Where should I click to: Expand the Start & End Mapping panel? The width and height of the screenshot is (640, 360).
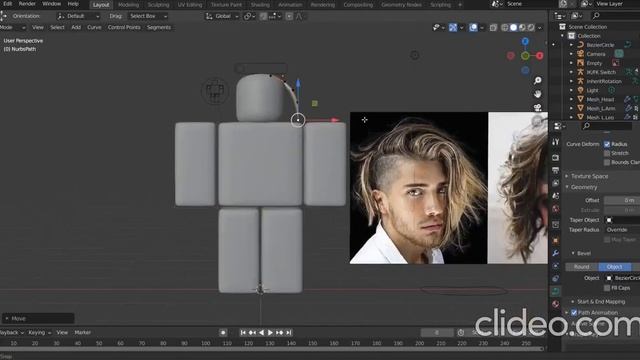[x=601, y=301]
